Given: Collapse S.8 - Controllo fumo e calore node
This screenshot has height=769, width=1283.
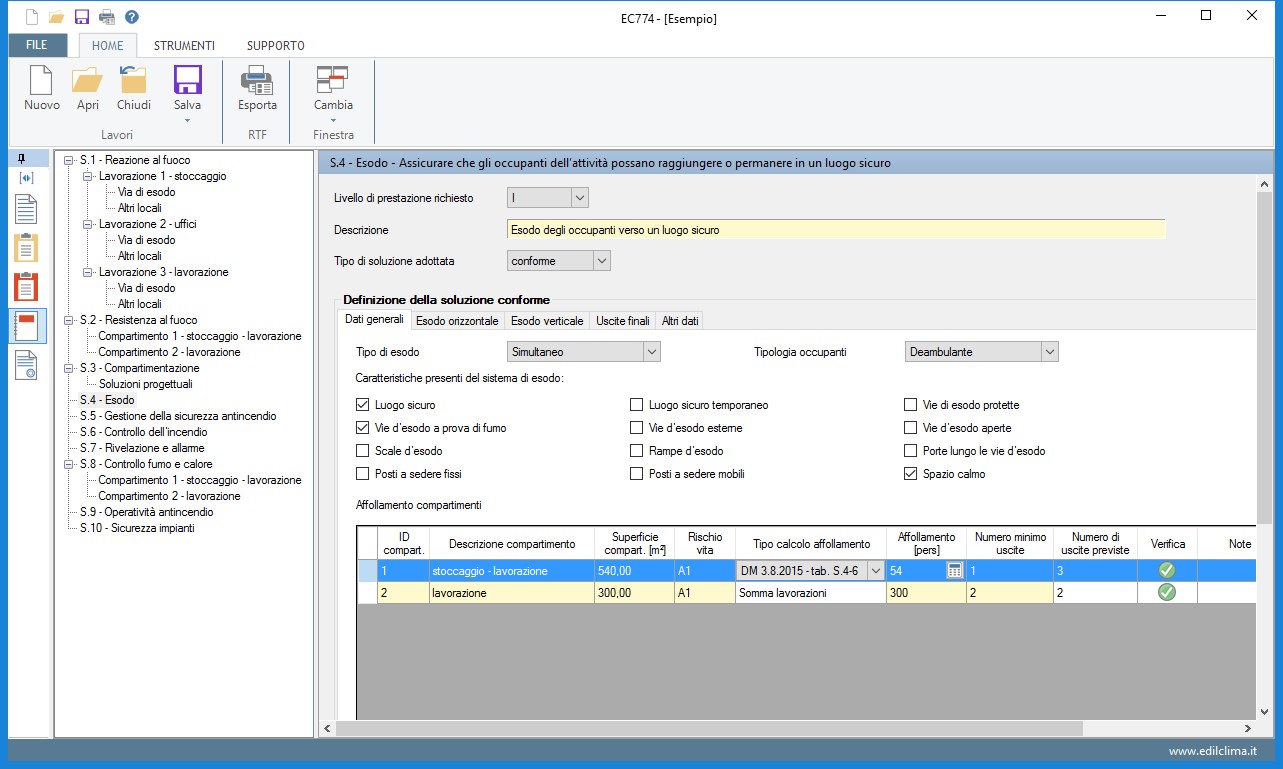Looking at the screenshot, I should [x=68, y=464].
